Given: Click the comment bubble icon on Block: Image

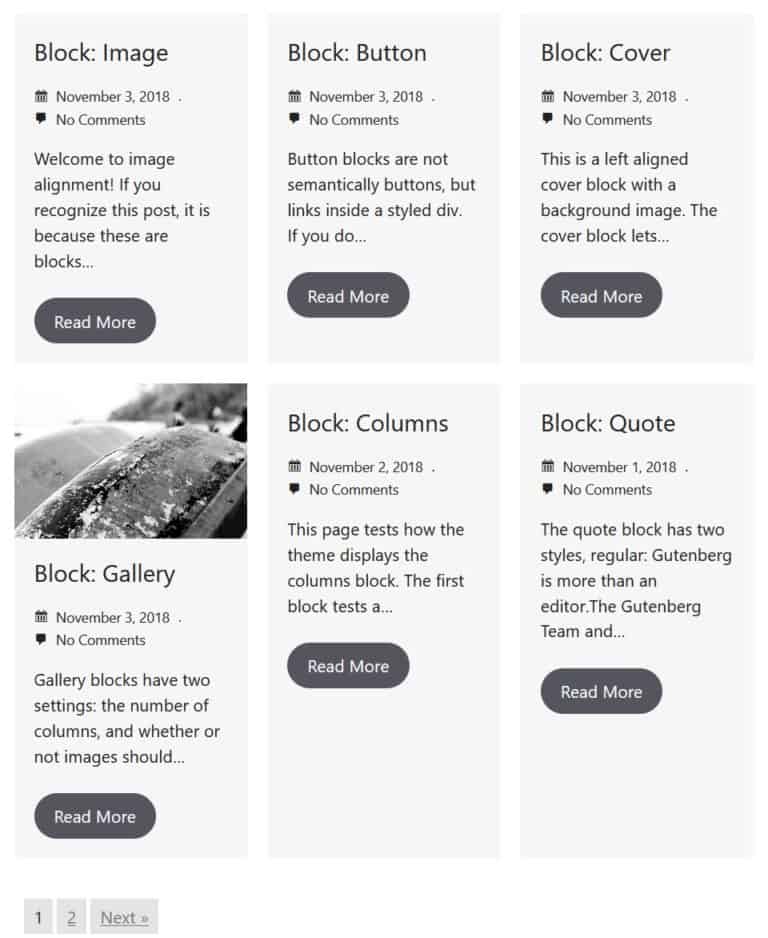Looking at the screenshot, I should pyautogui.click(x=41, y=119).
